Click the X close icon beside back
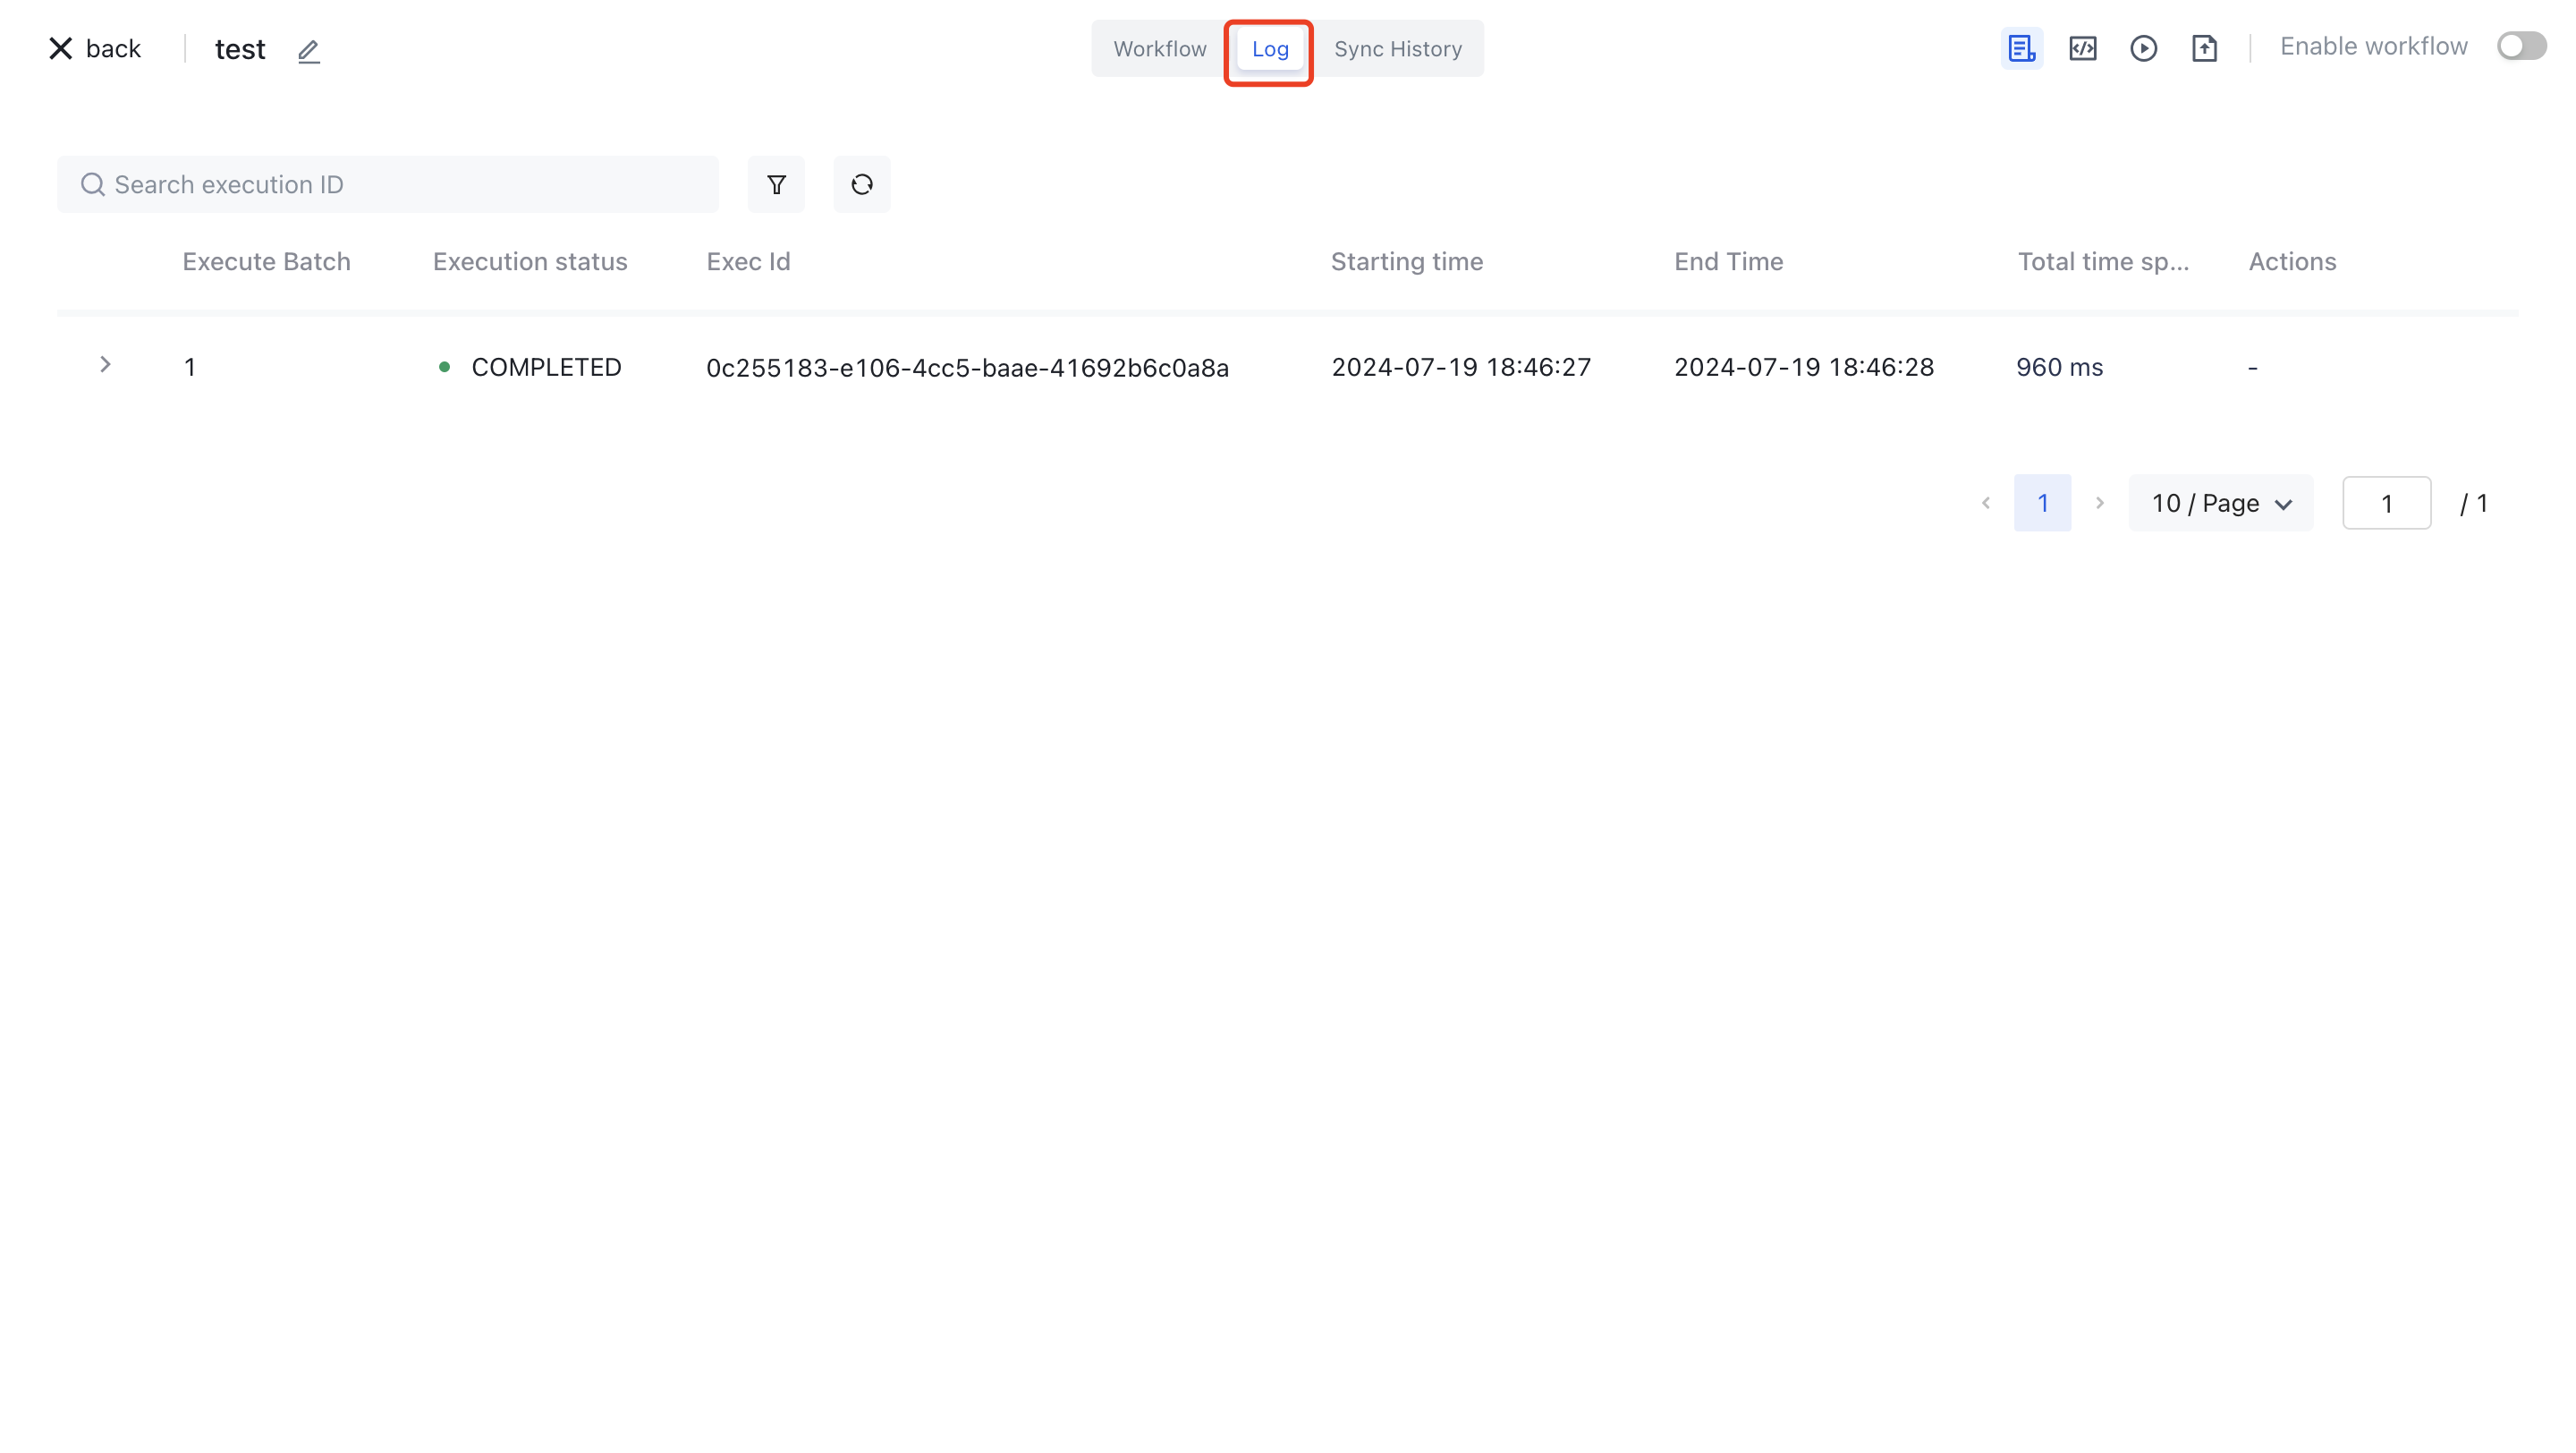 tap(60, 47)
